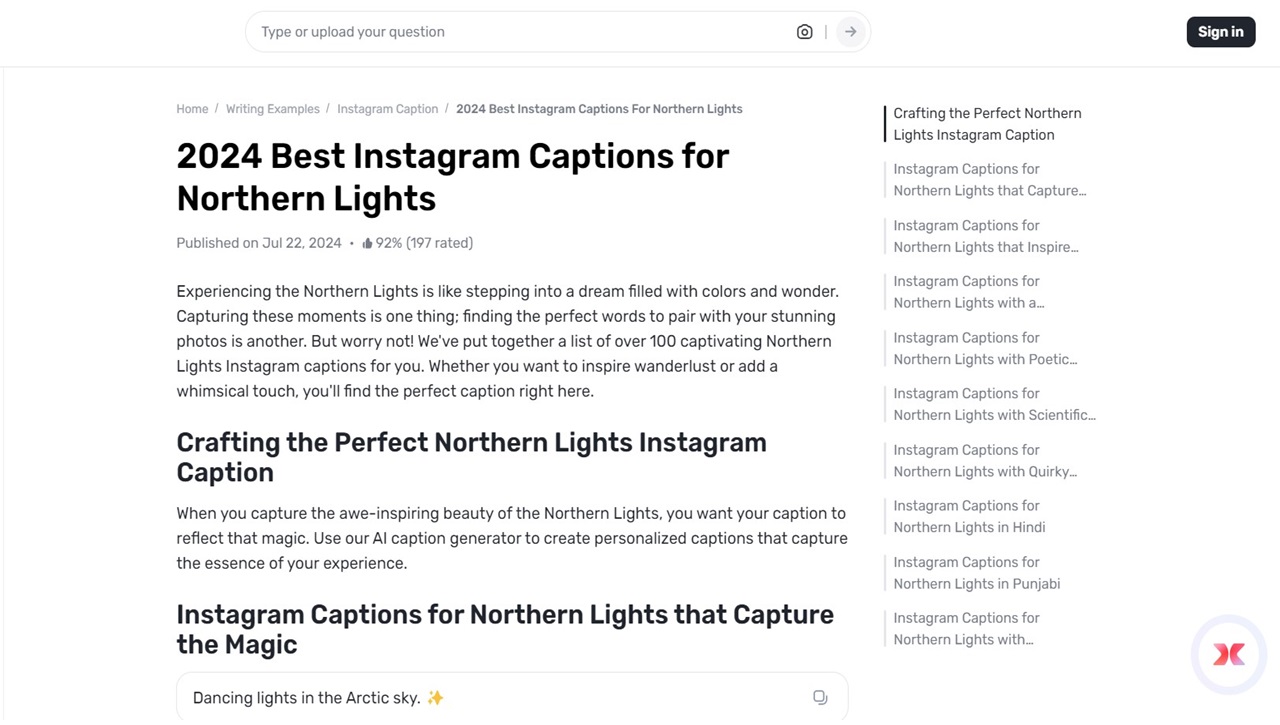Click the arrow icon to submit a question
Image resolution: width=1280 pixels, height=725 pixels.
pyautogui.click(x=849, y=31)
